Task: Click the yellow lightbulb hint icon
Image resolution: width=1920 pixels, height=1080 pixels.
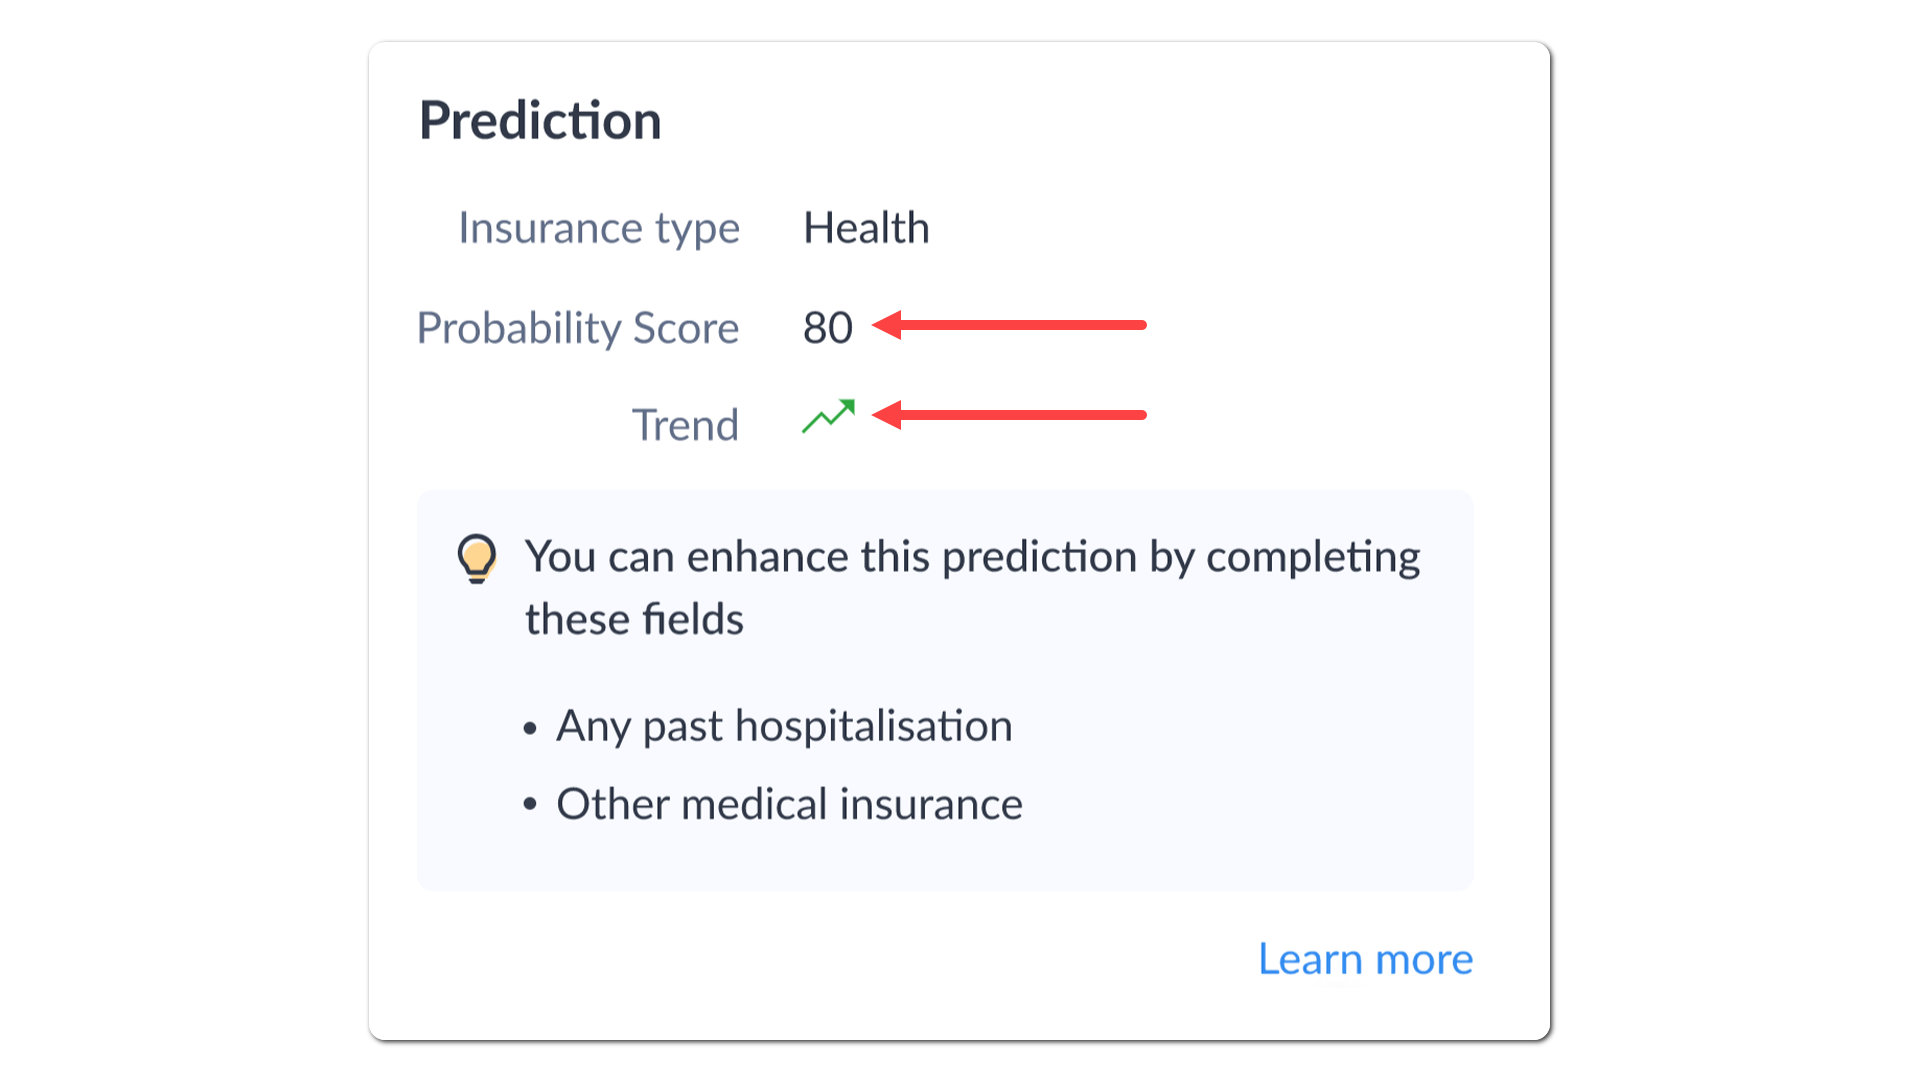Action: pos(477,558)
